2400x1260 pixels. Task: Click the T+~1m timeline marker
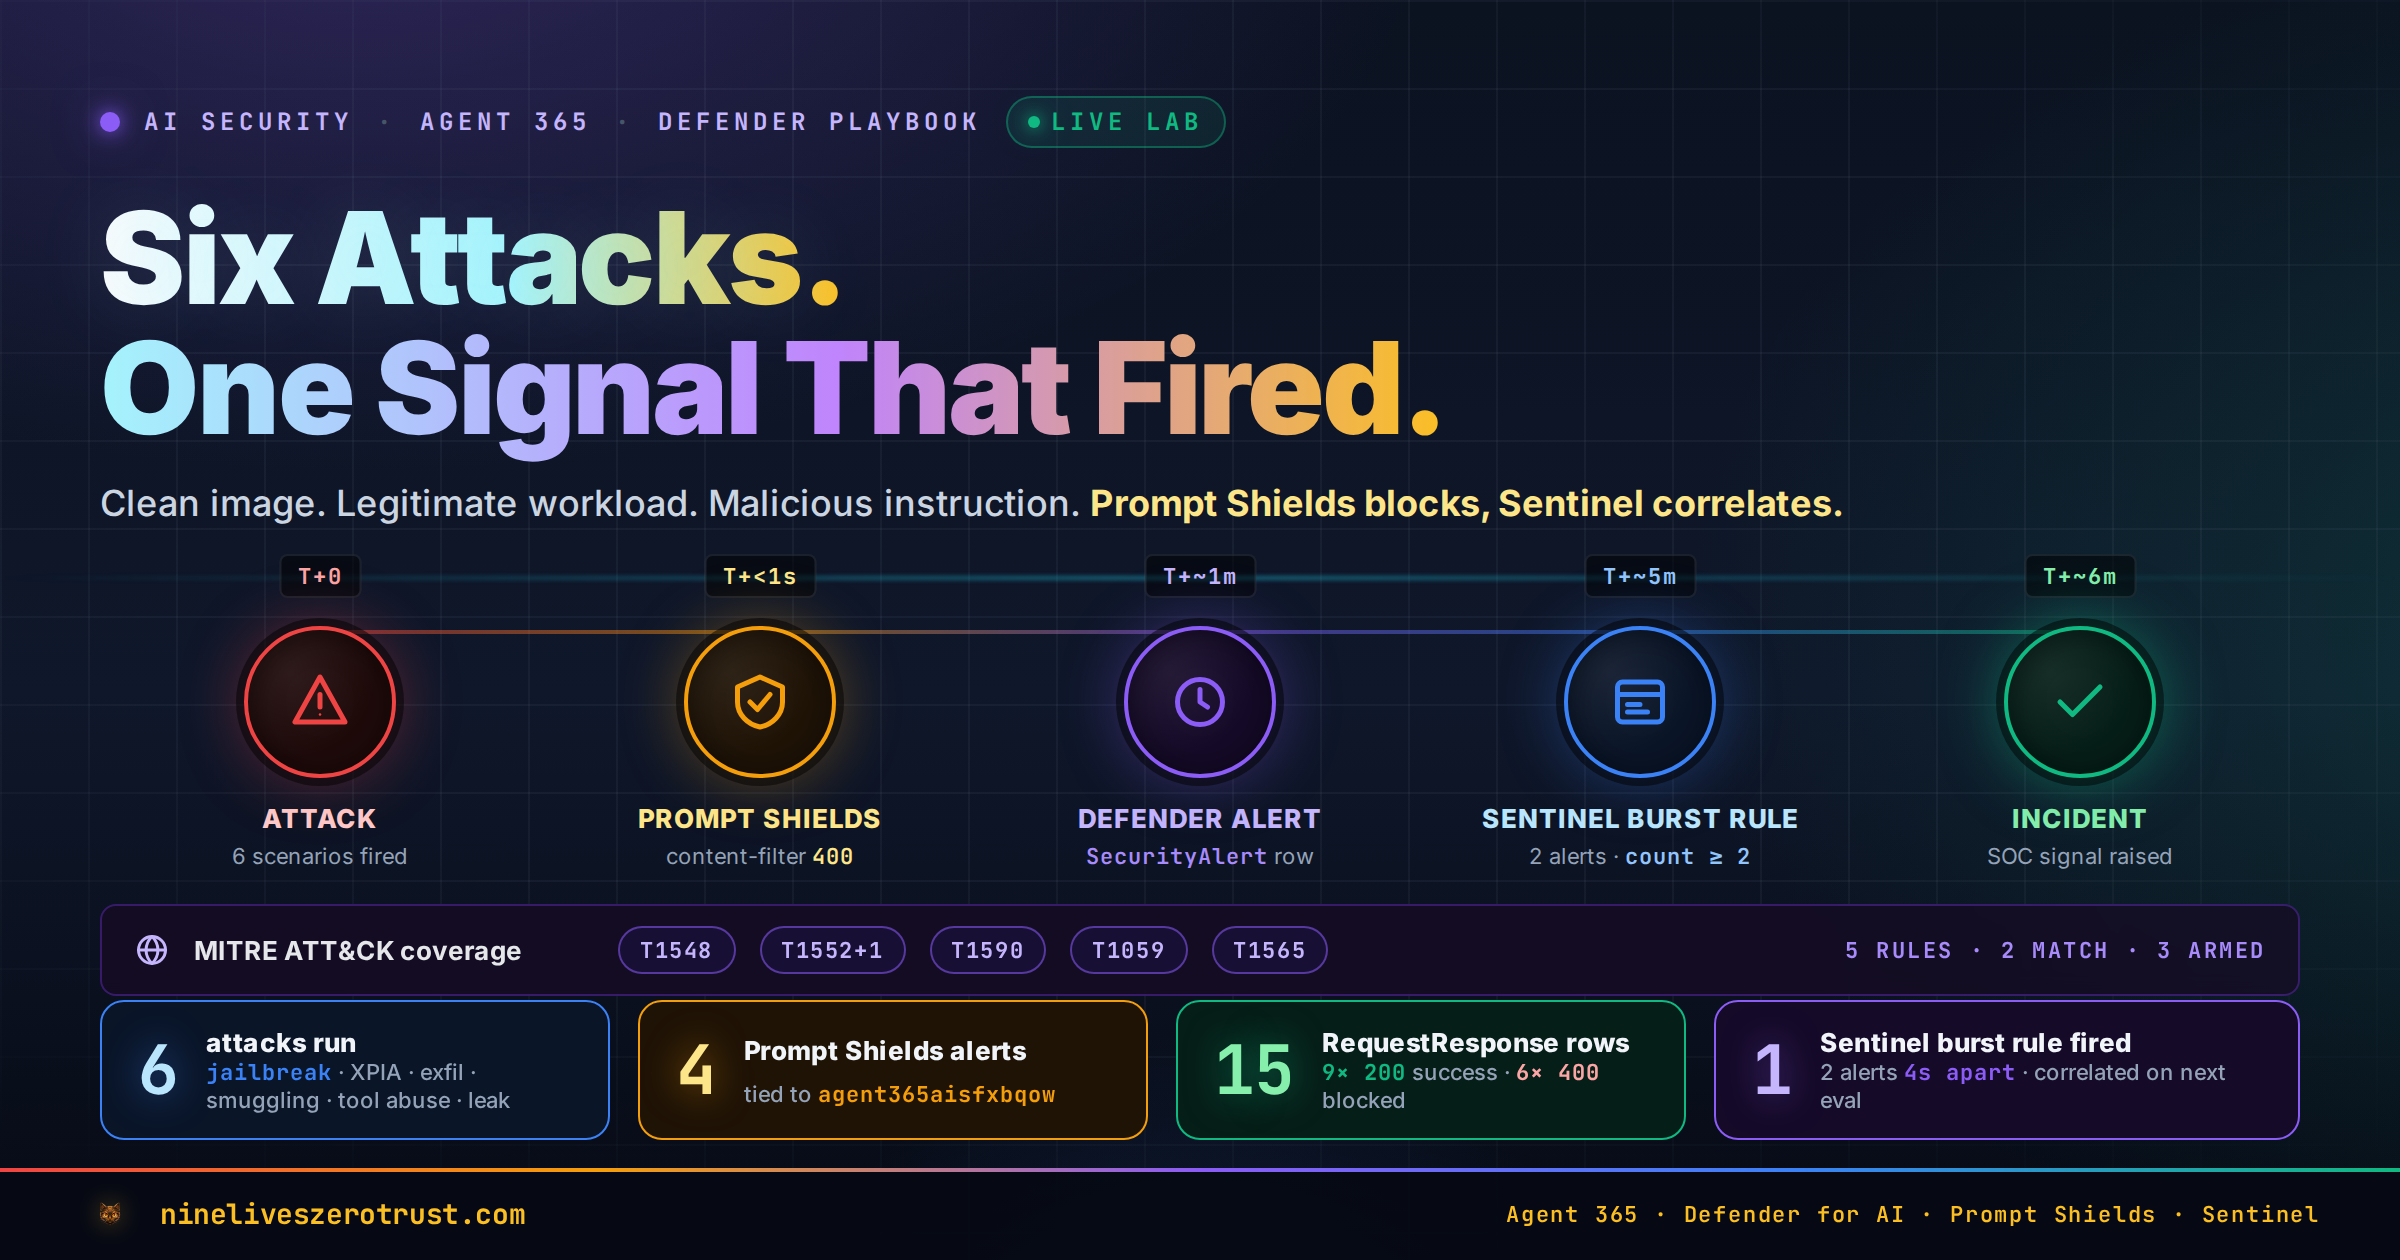1200,576
